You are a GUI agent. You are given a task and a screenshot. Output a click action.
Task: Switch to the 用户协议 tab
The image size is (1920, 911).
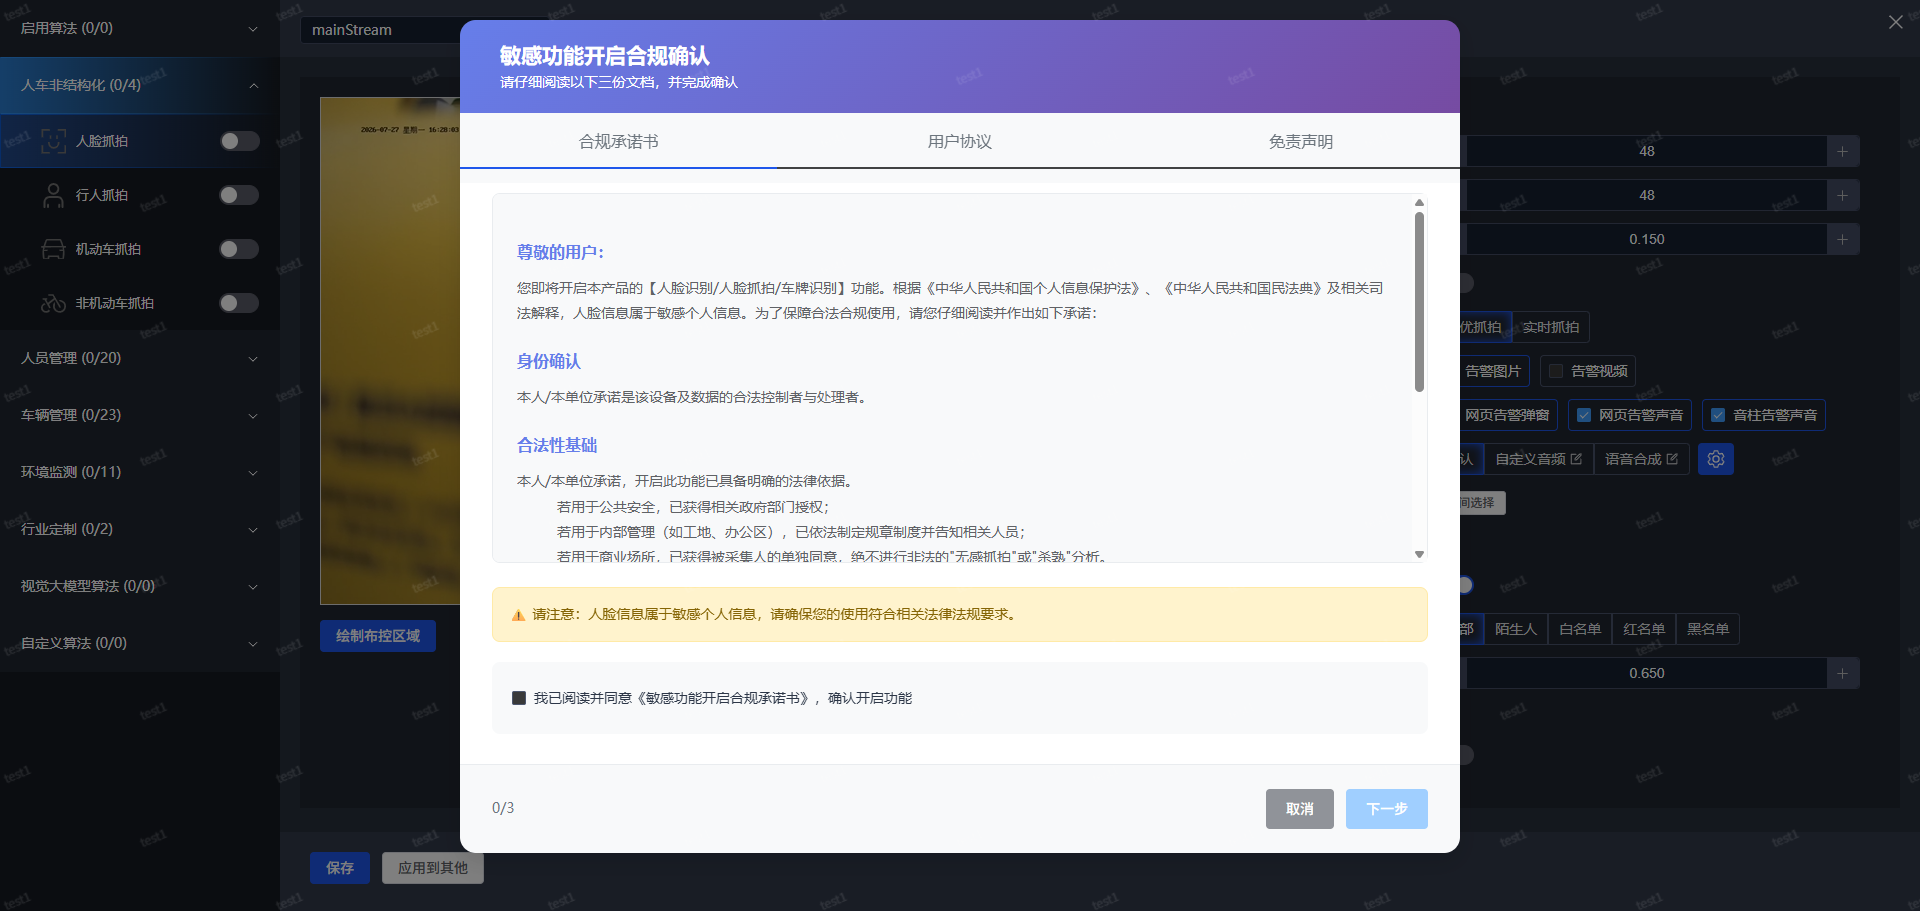959,141
